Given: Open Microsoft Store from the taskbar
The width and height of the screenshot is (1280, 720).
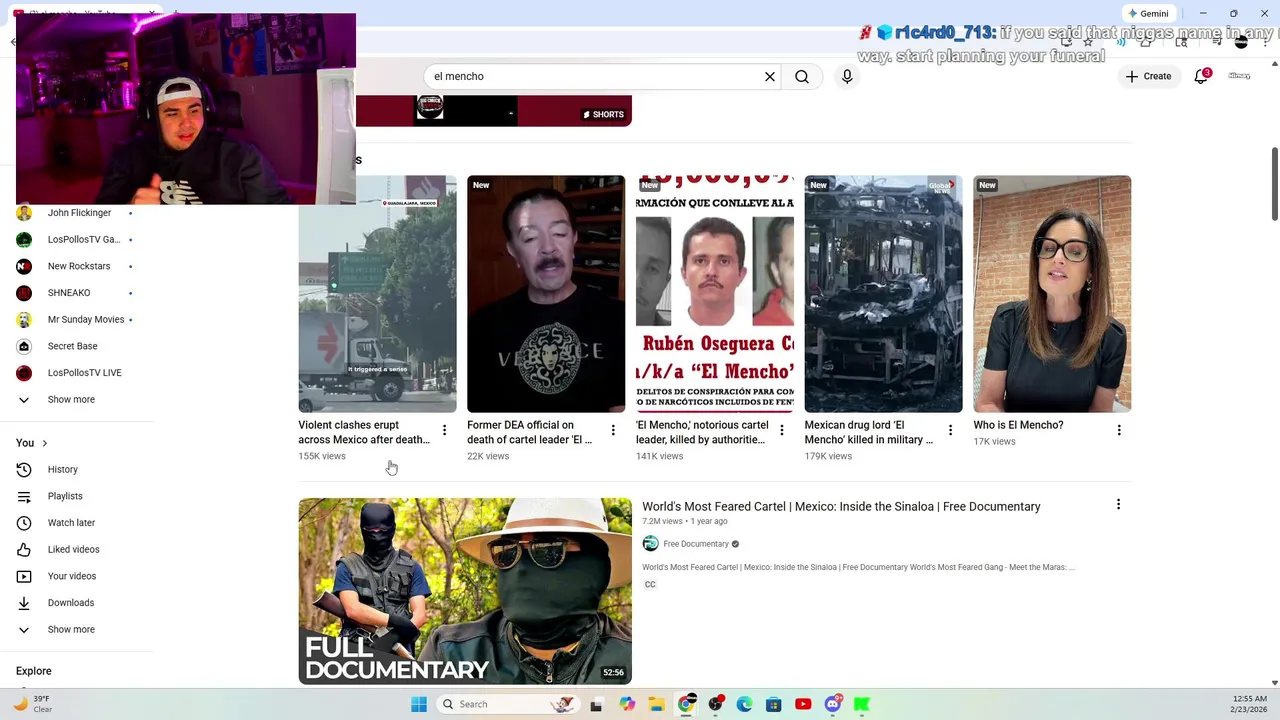Looking at the screenshot, I should pyautogui.click(x=773, y=704).
